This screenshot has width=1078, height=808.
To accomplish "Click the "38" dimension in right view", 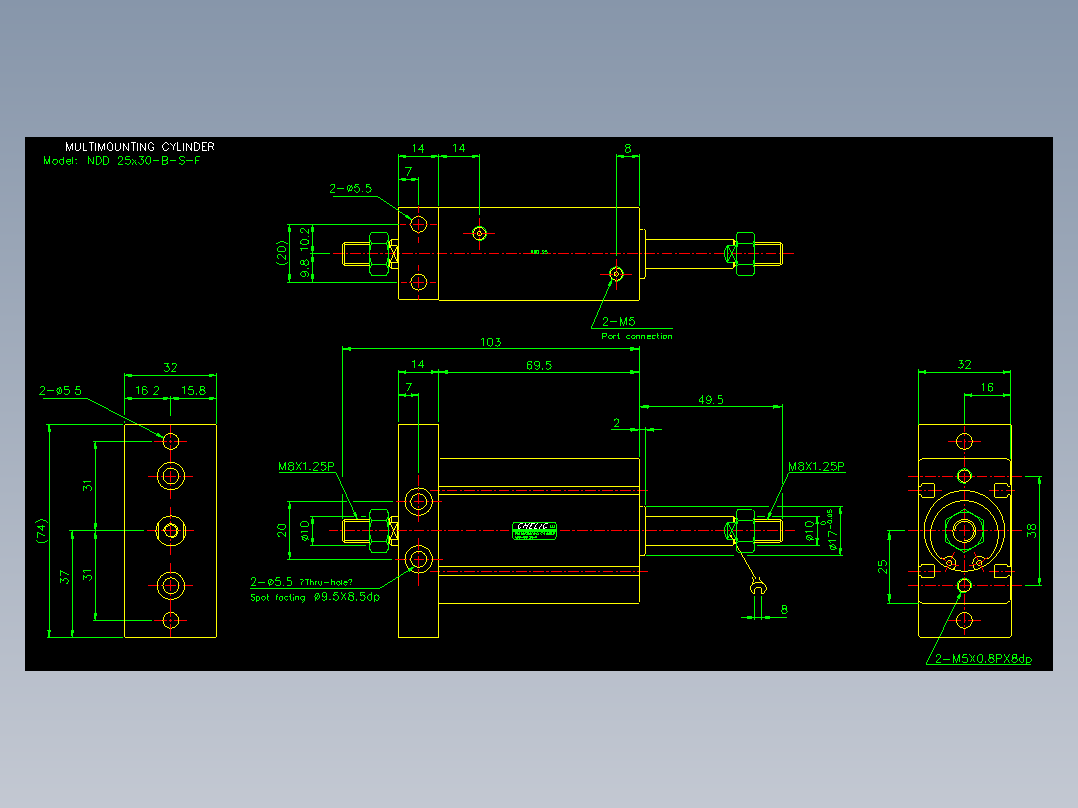I will point(1031,530).
